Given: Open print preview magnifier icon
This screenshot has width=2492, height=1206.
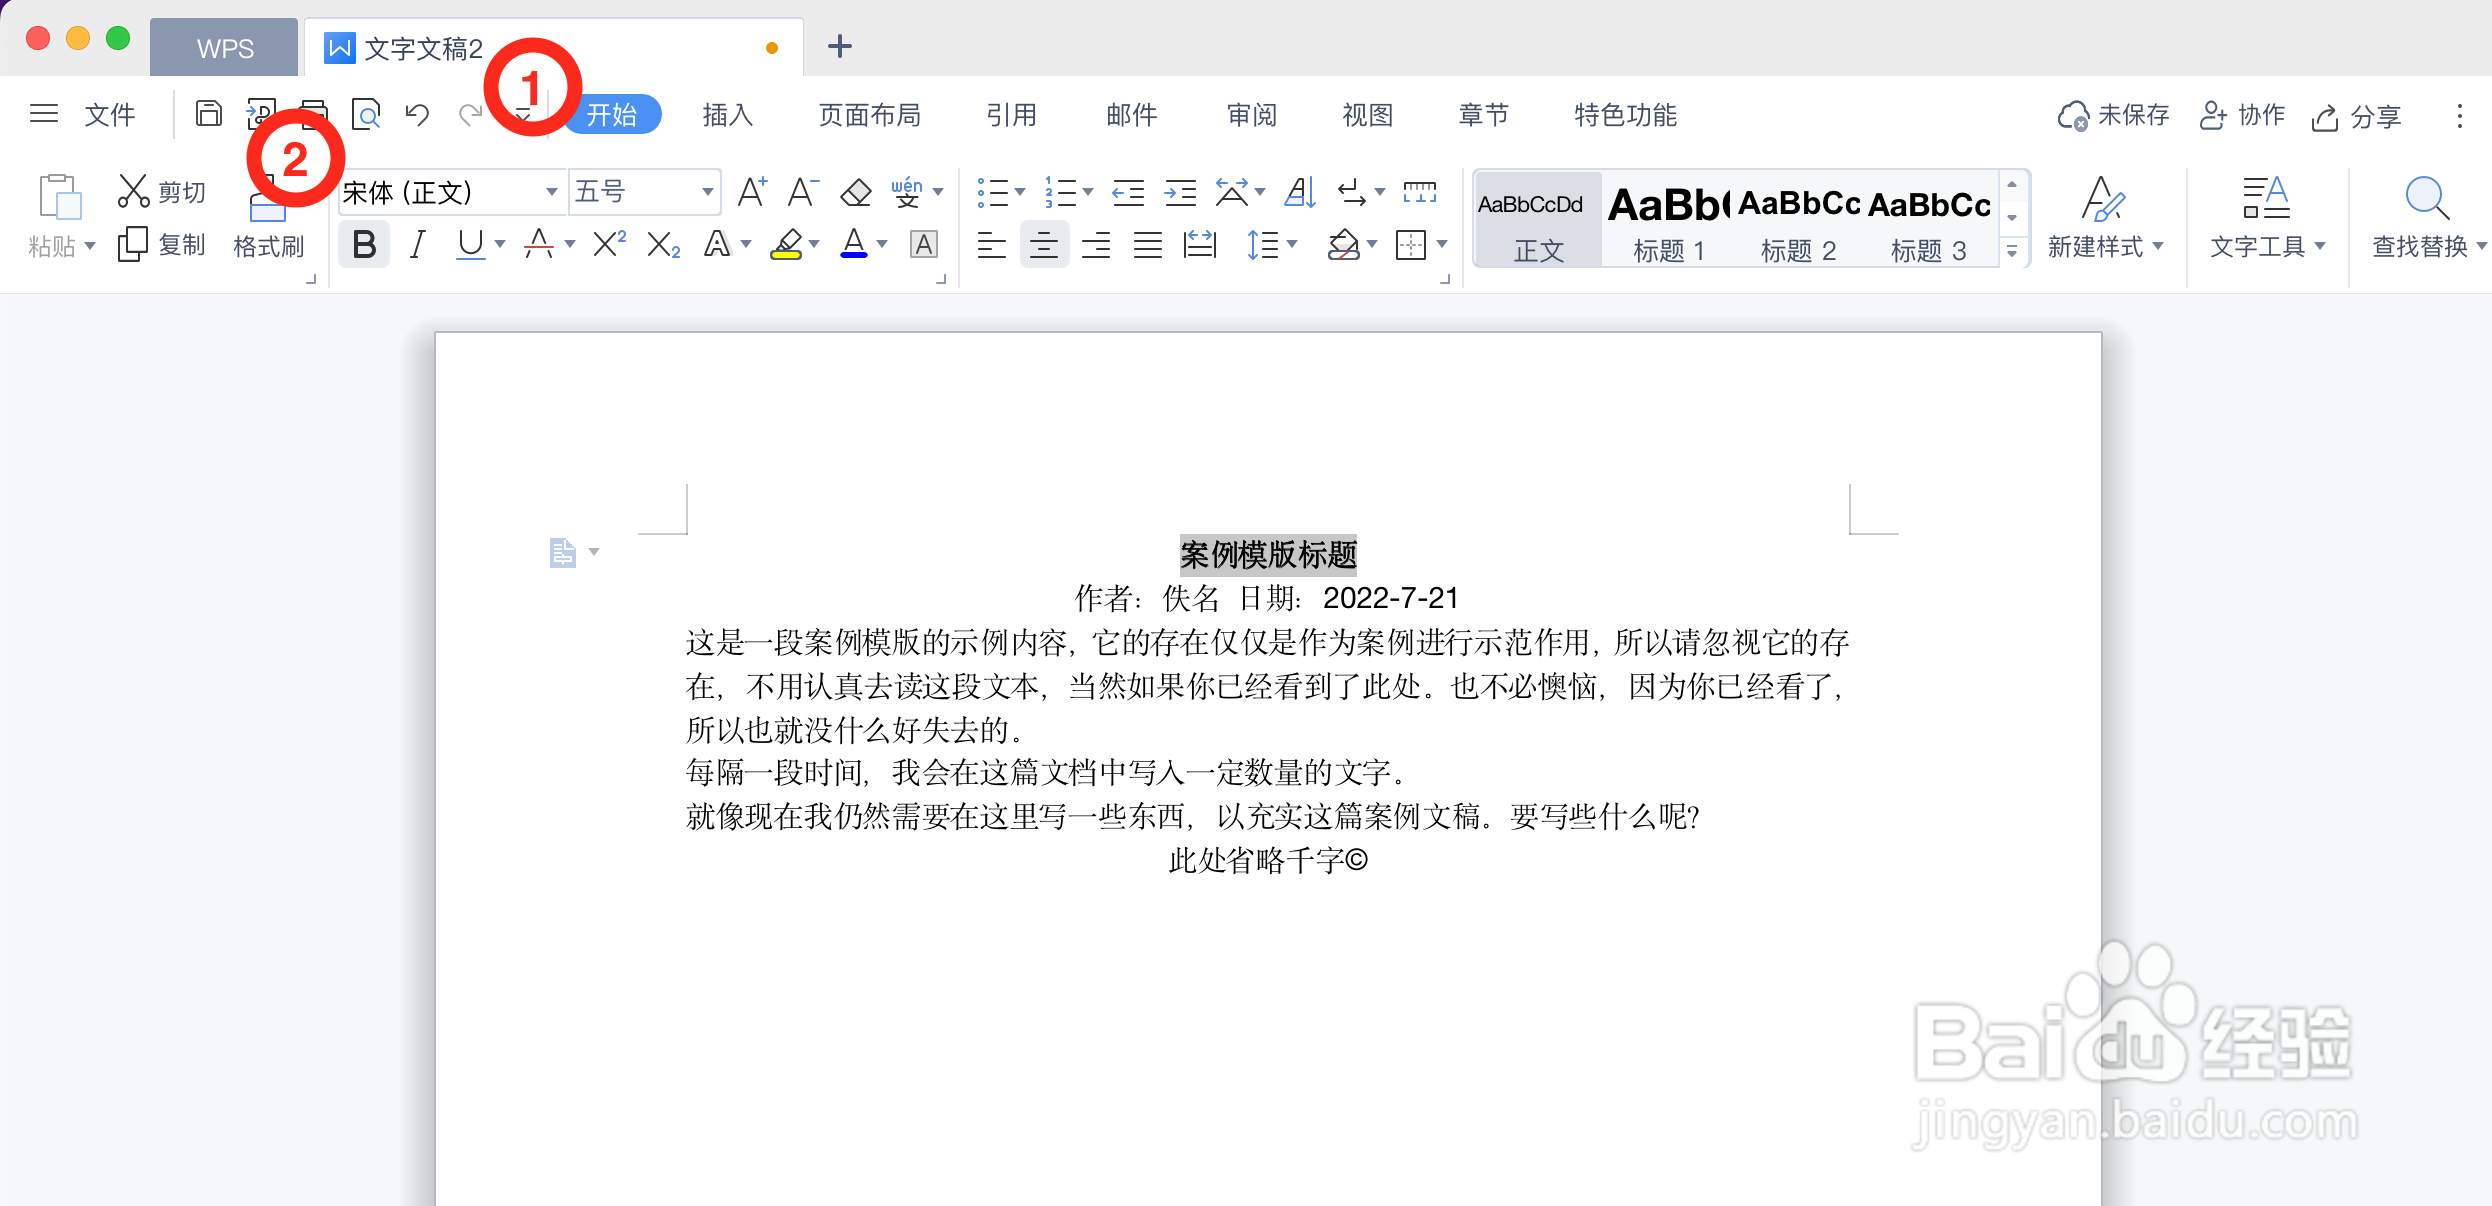Looking at the screenshot, I should [367, 114].
